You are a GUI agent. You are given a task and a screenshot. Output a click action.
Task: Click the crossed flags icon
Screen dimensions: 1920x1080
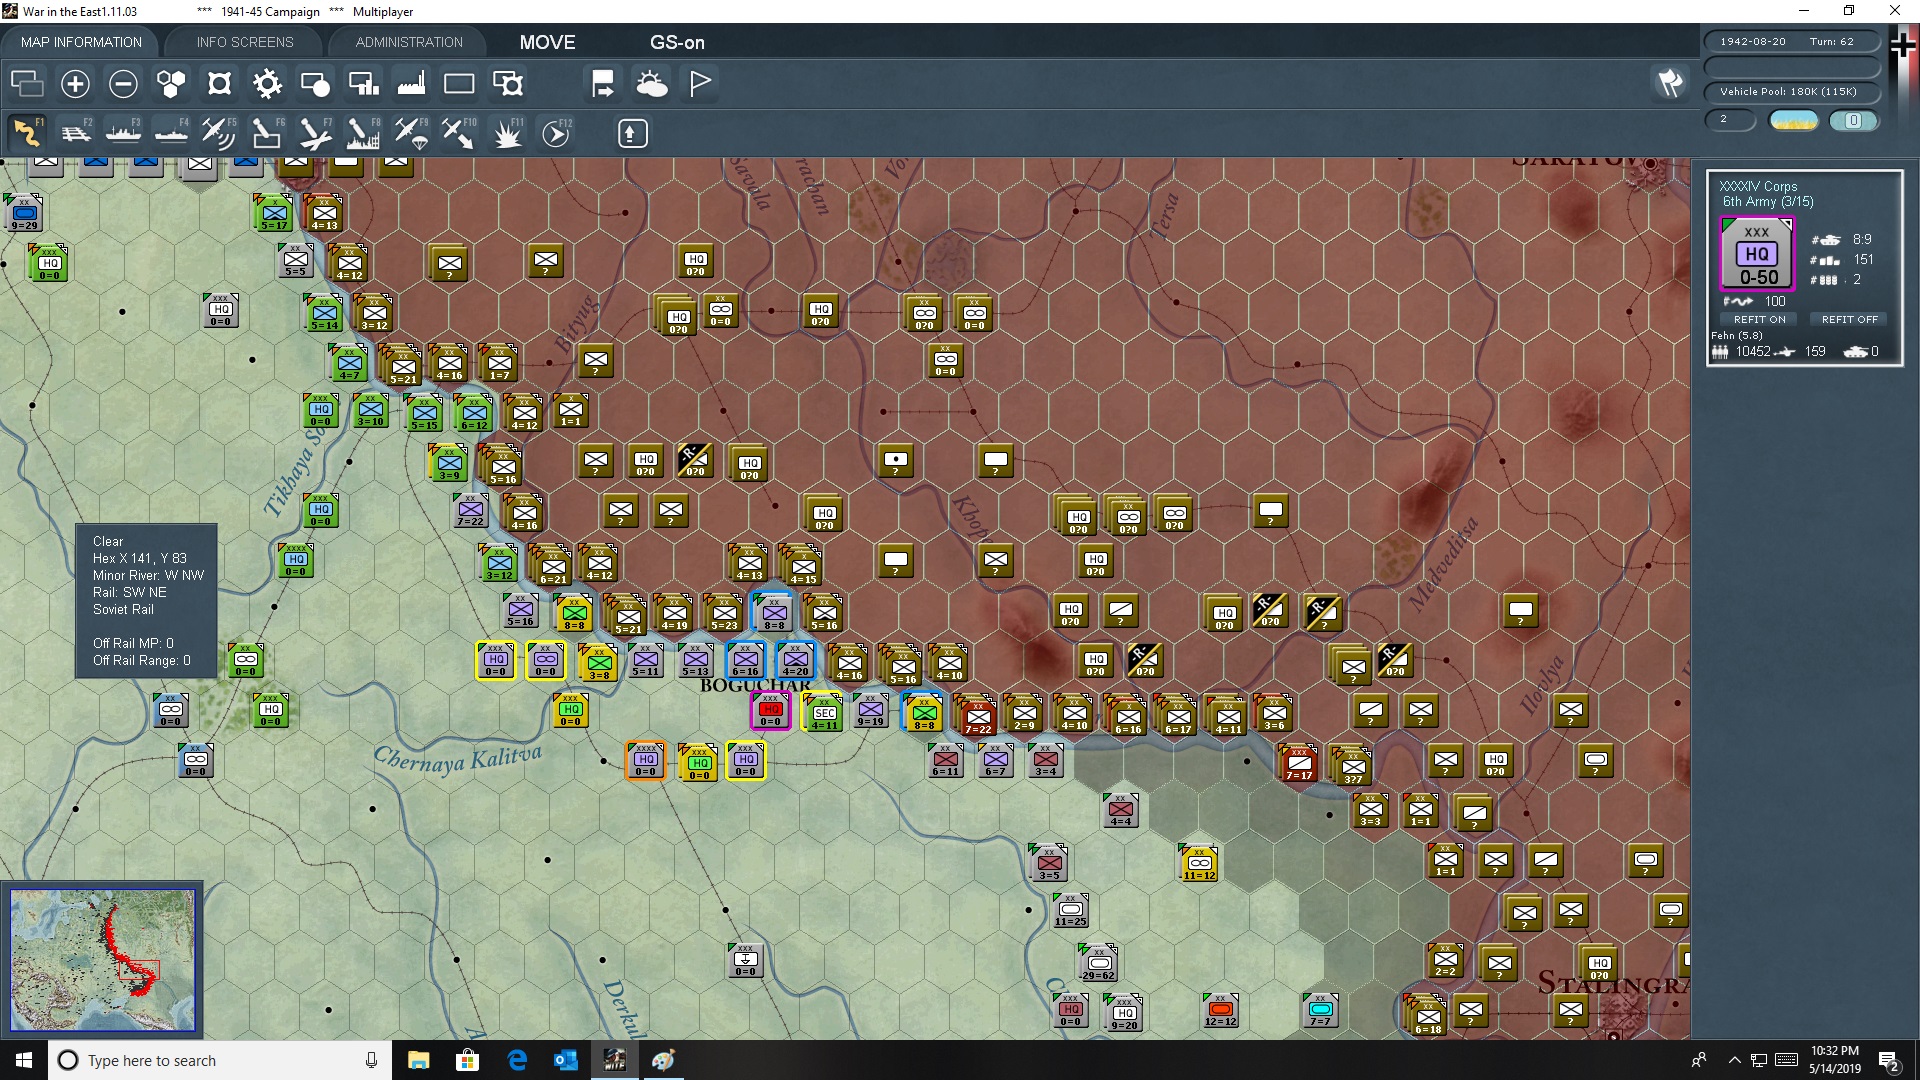click(x=1670, y=83)
